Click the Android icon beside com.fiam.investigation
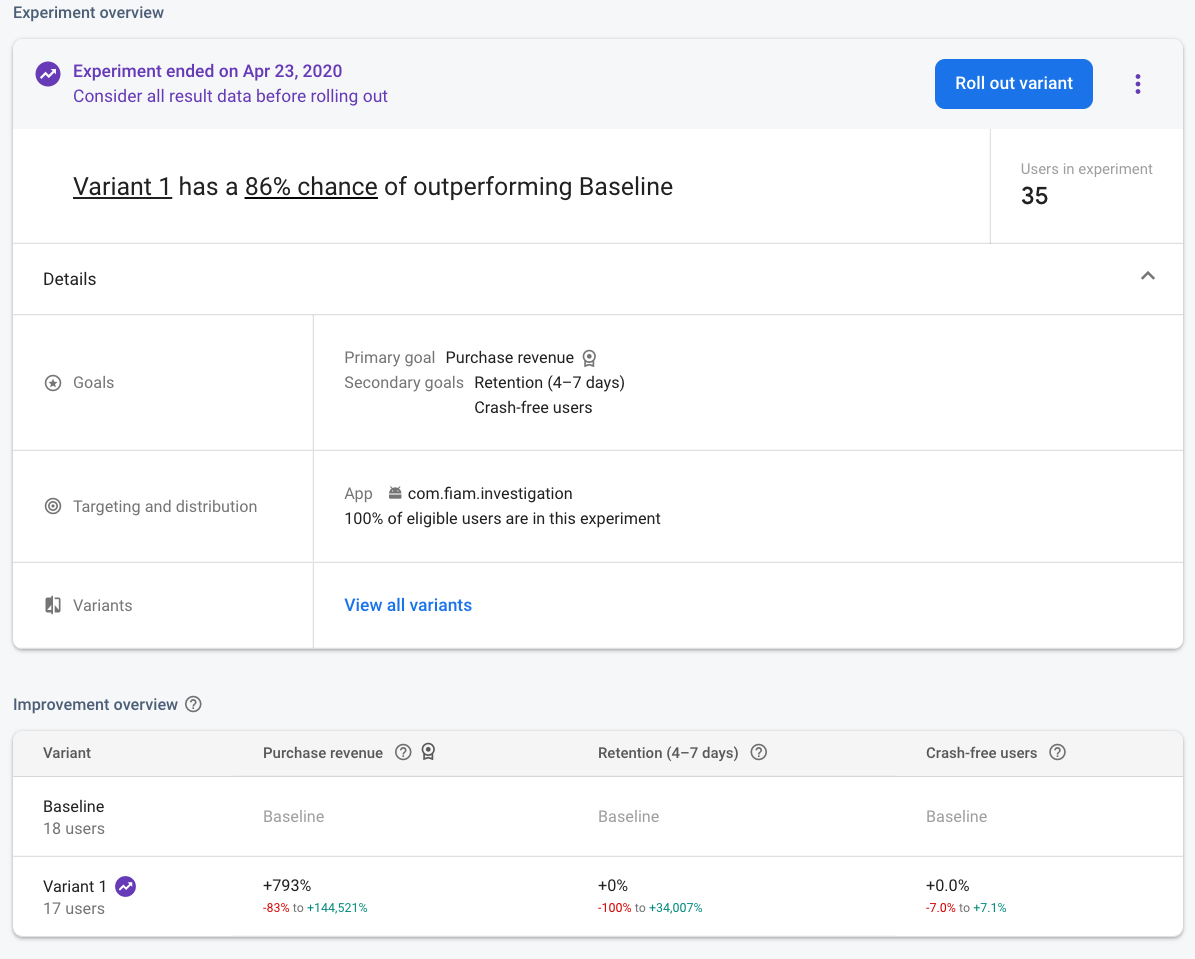This screenshot has height=959, width=1195. pyautogui.click(x=395, y=494)
